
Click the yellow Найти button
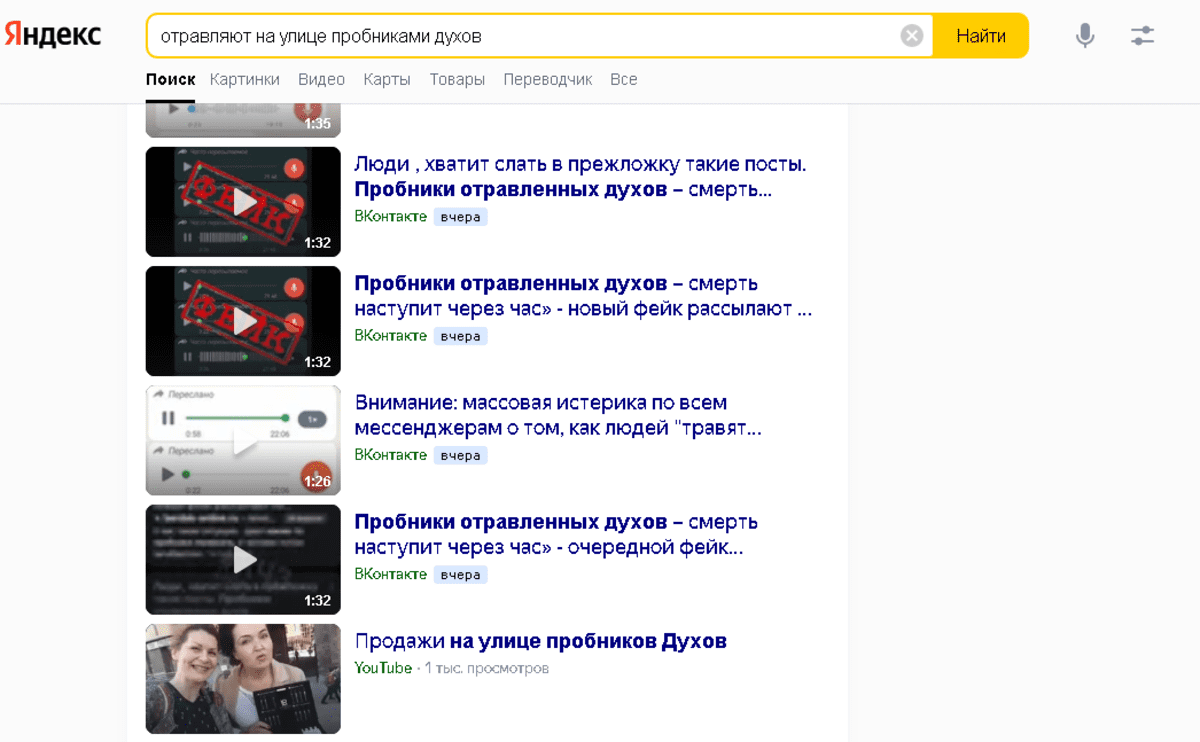tap(981, 36)
